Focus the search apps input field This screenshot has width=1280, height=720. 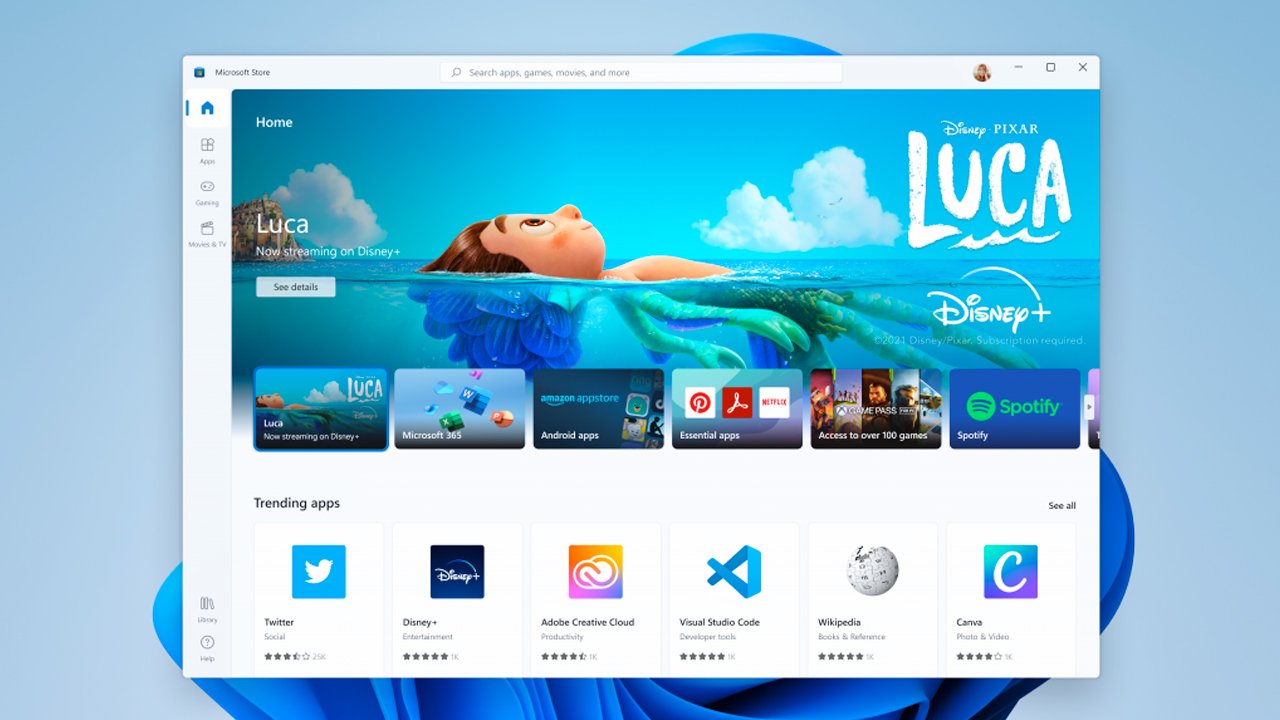(x=641, y=72)
